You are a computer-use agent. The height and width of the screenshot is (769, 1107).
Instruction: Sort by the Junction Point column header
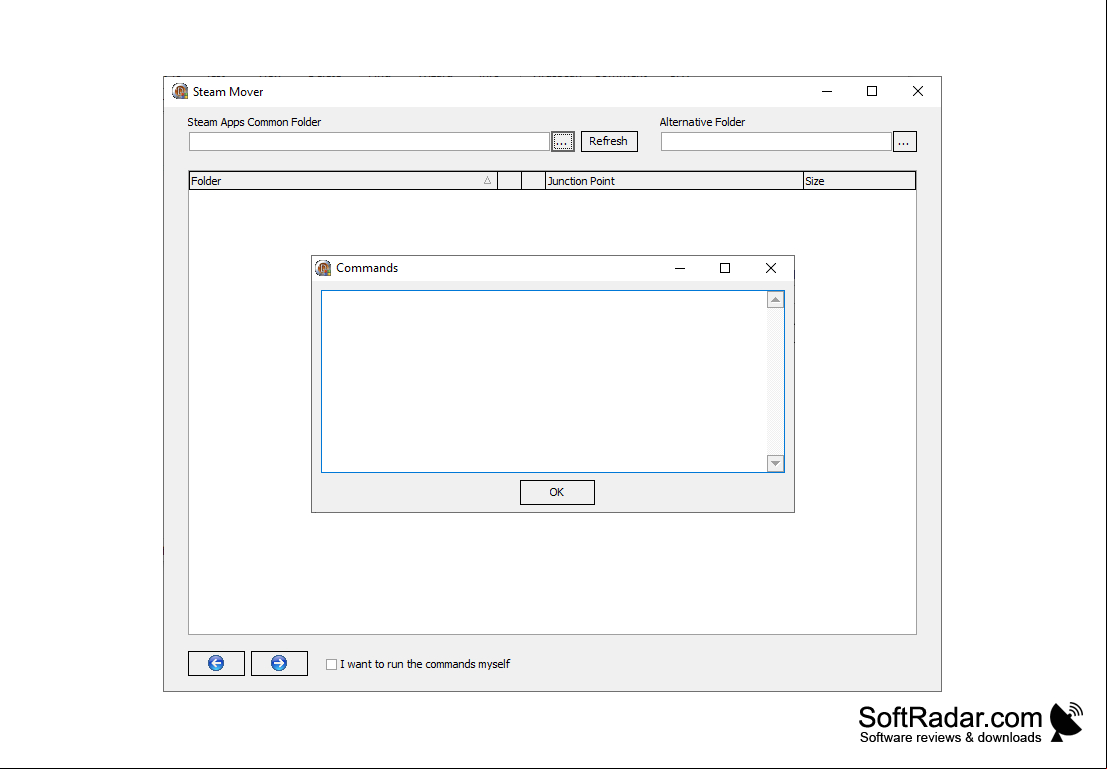(674, 181)
